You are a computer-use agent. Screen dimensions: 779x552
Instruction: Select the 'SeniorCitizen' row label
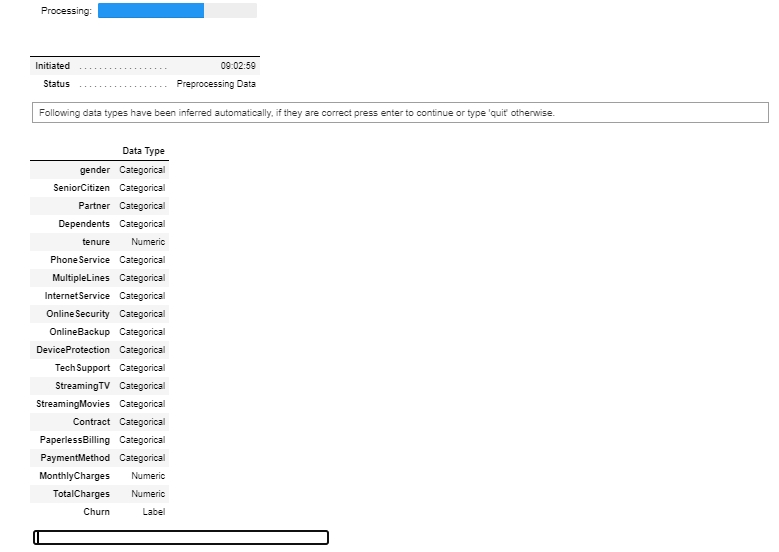(82, 188)
